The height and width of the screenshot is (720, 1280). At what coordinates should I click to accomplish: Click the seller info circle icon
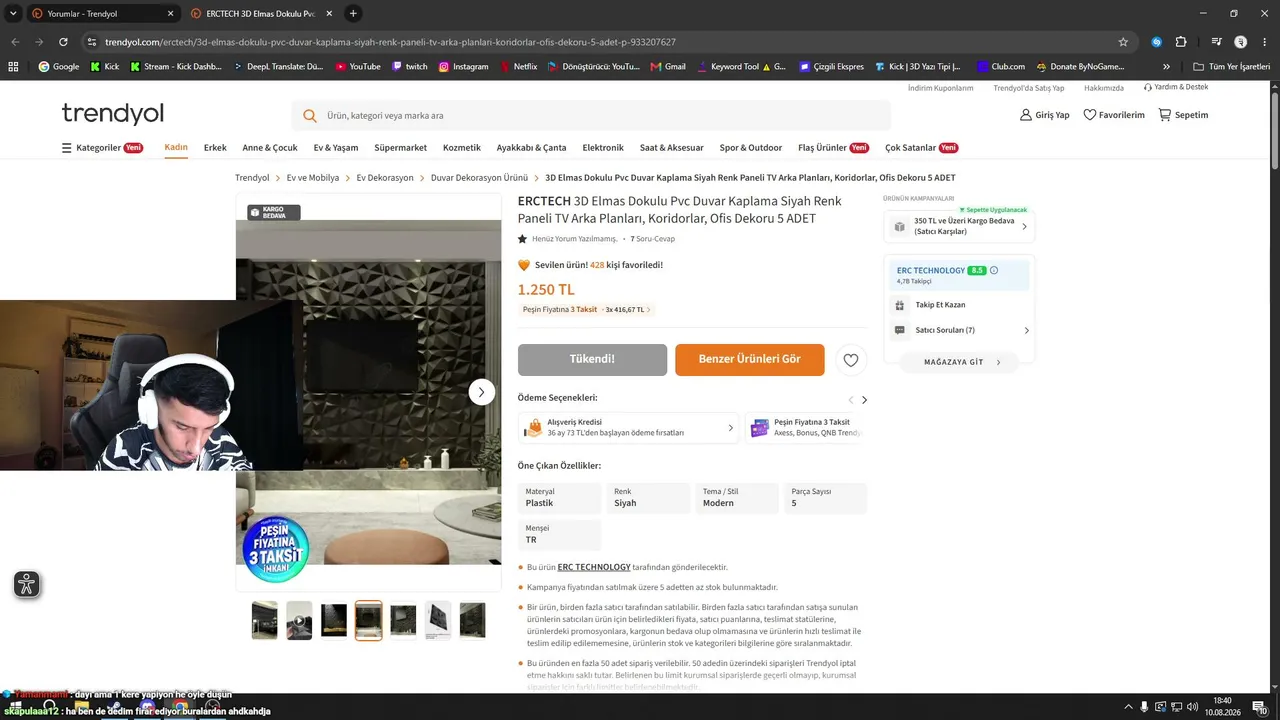tap(994, 270)
